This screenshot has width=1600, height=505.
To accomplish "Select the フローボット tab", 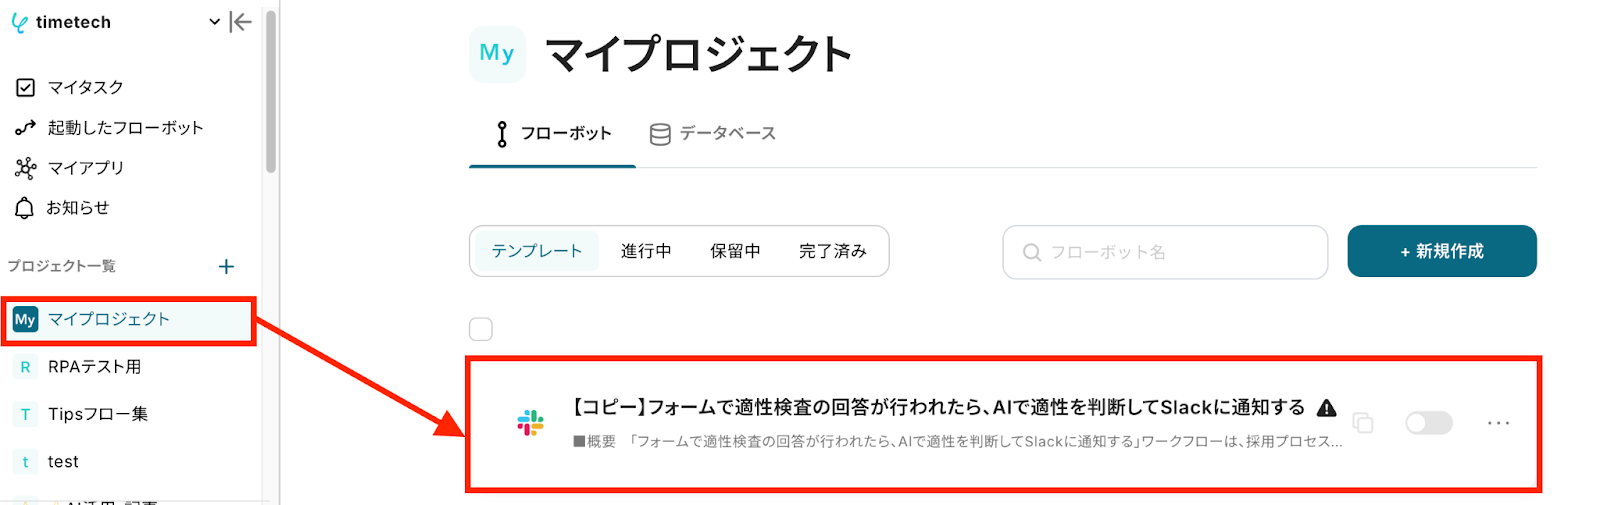I will pos(553,133).
